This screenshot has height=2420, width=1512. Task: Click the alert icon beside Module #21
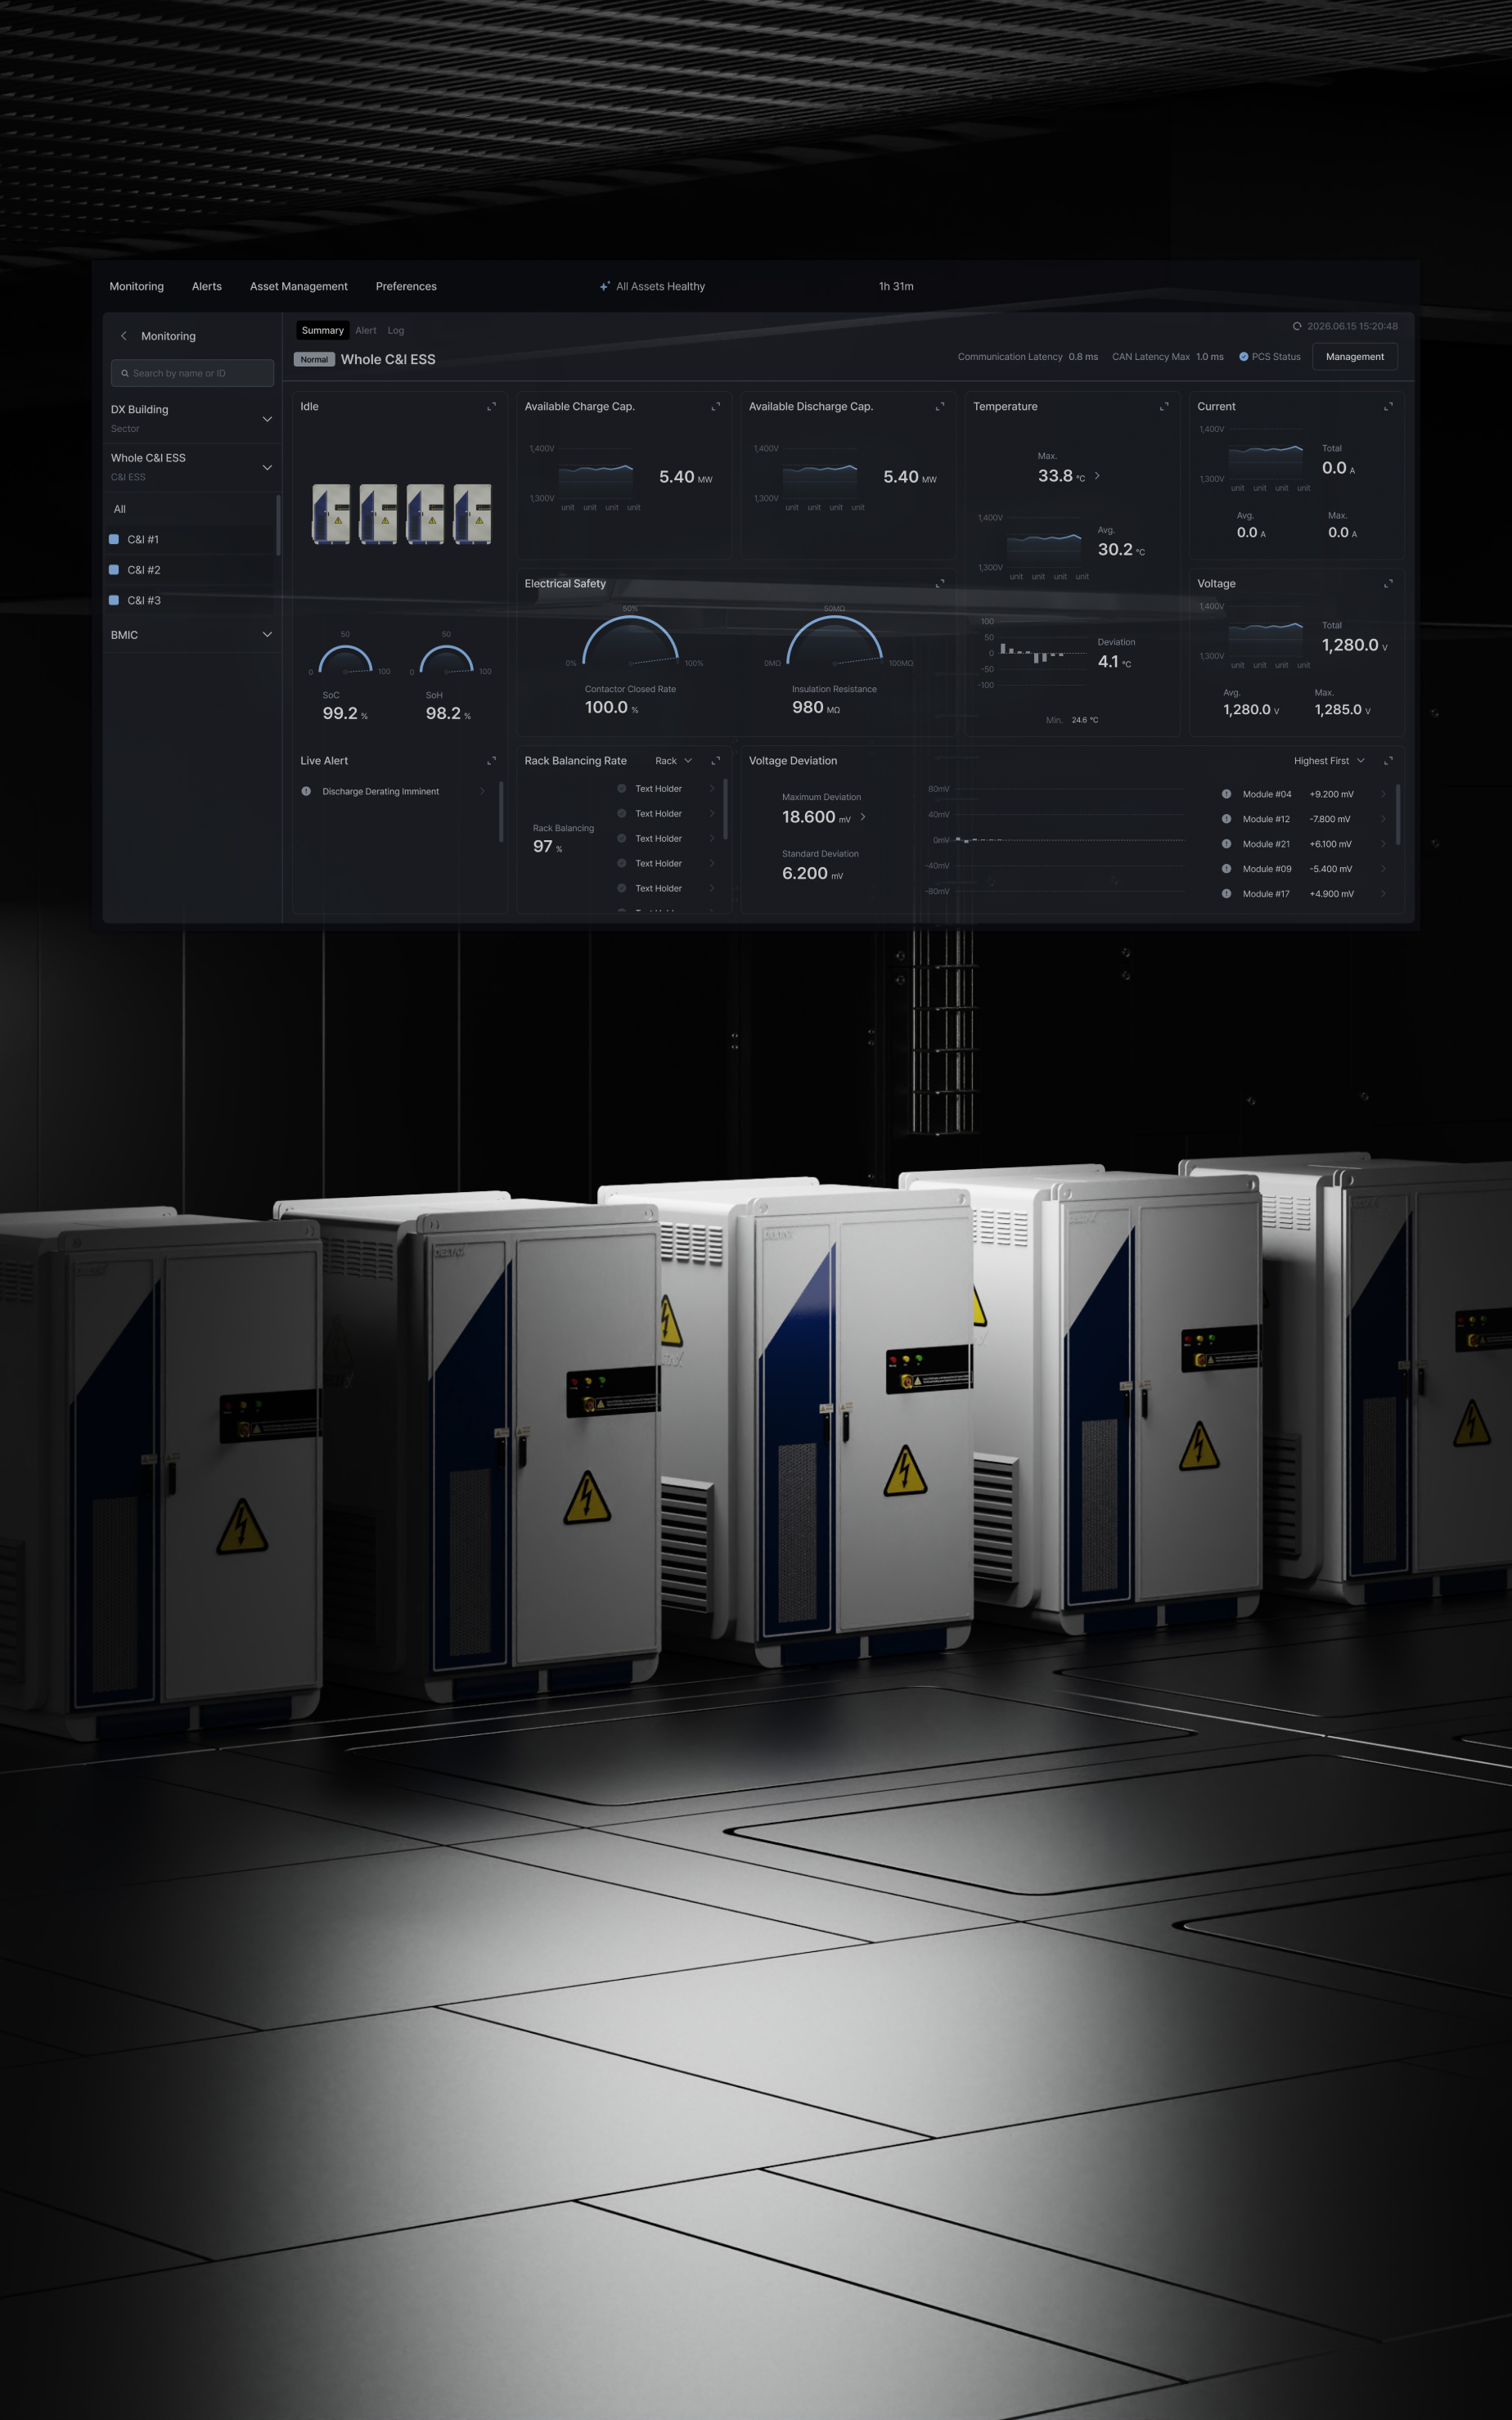point(1226,844)
